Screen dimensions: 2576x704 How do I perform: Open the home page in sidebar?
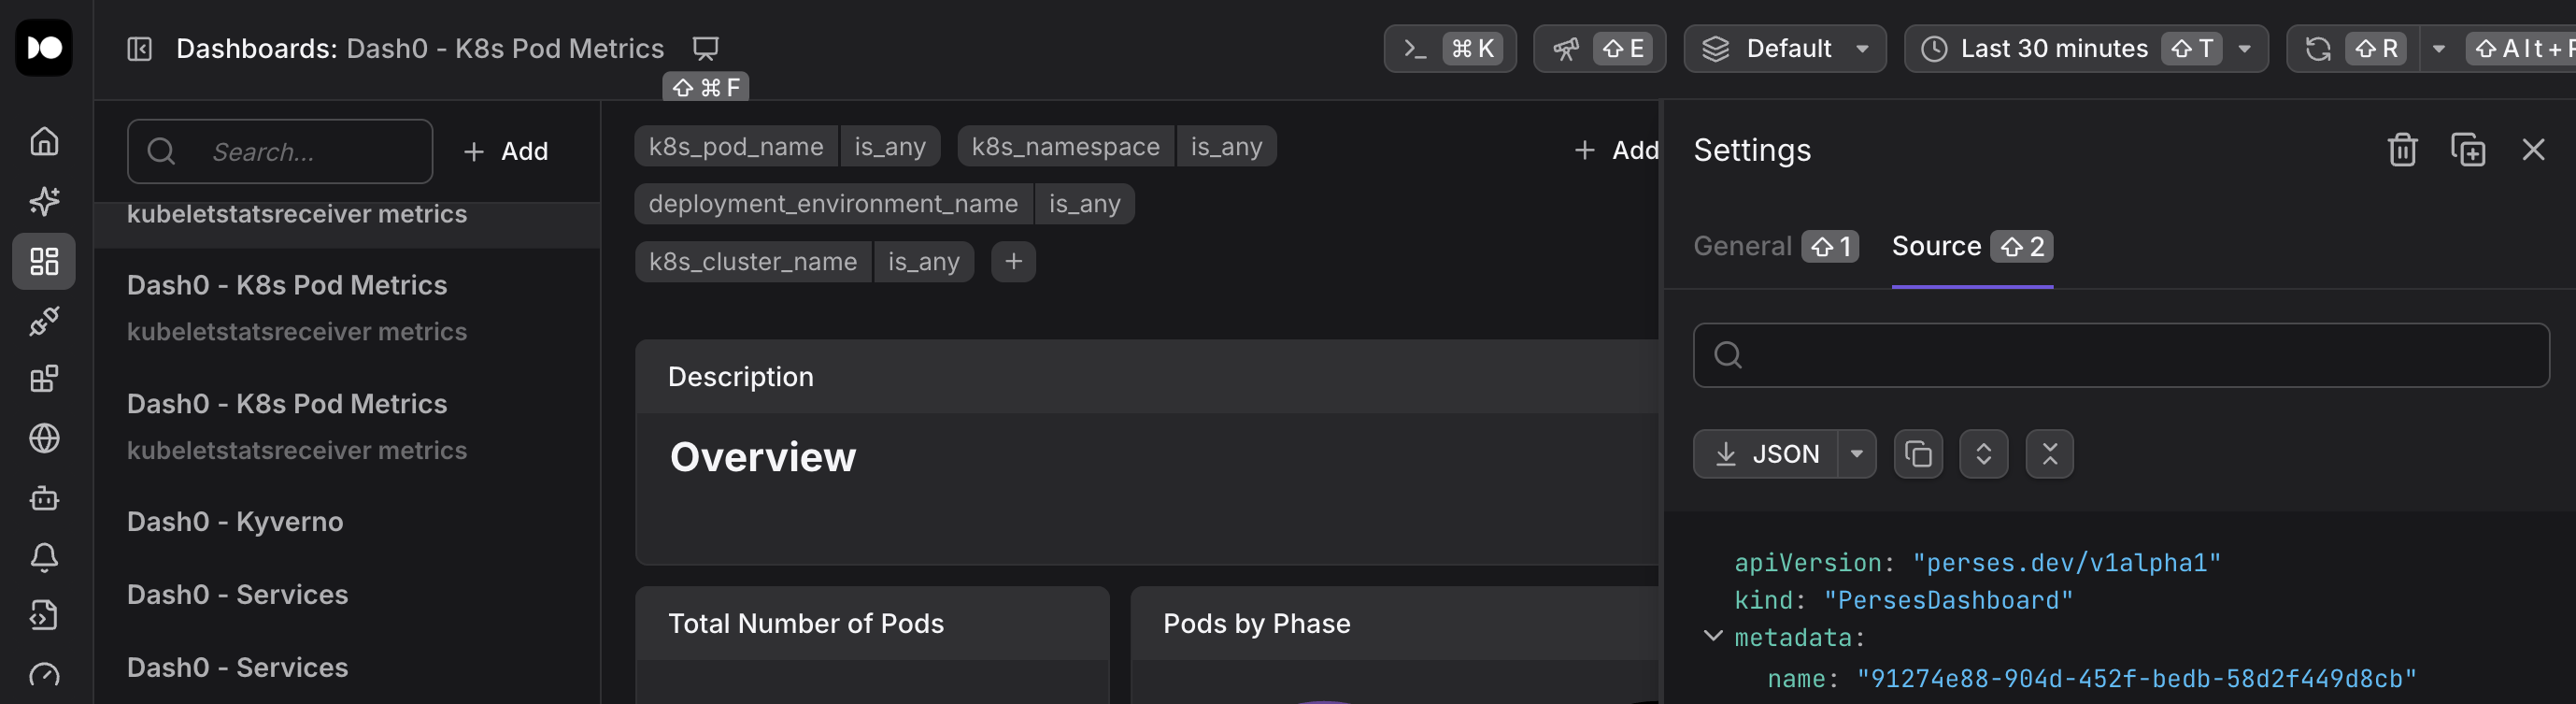[44, 141]
